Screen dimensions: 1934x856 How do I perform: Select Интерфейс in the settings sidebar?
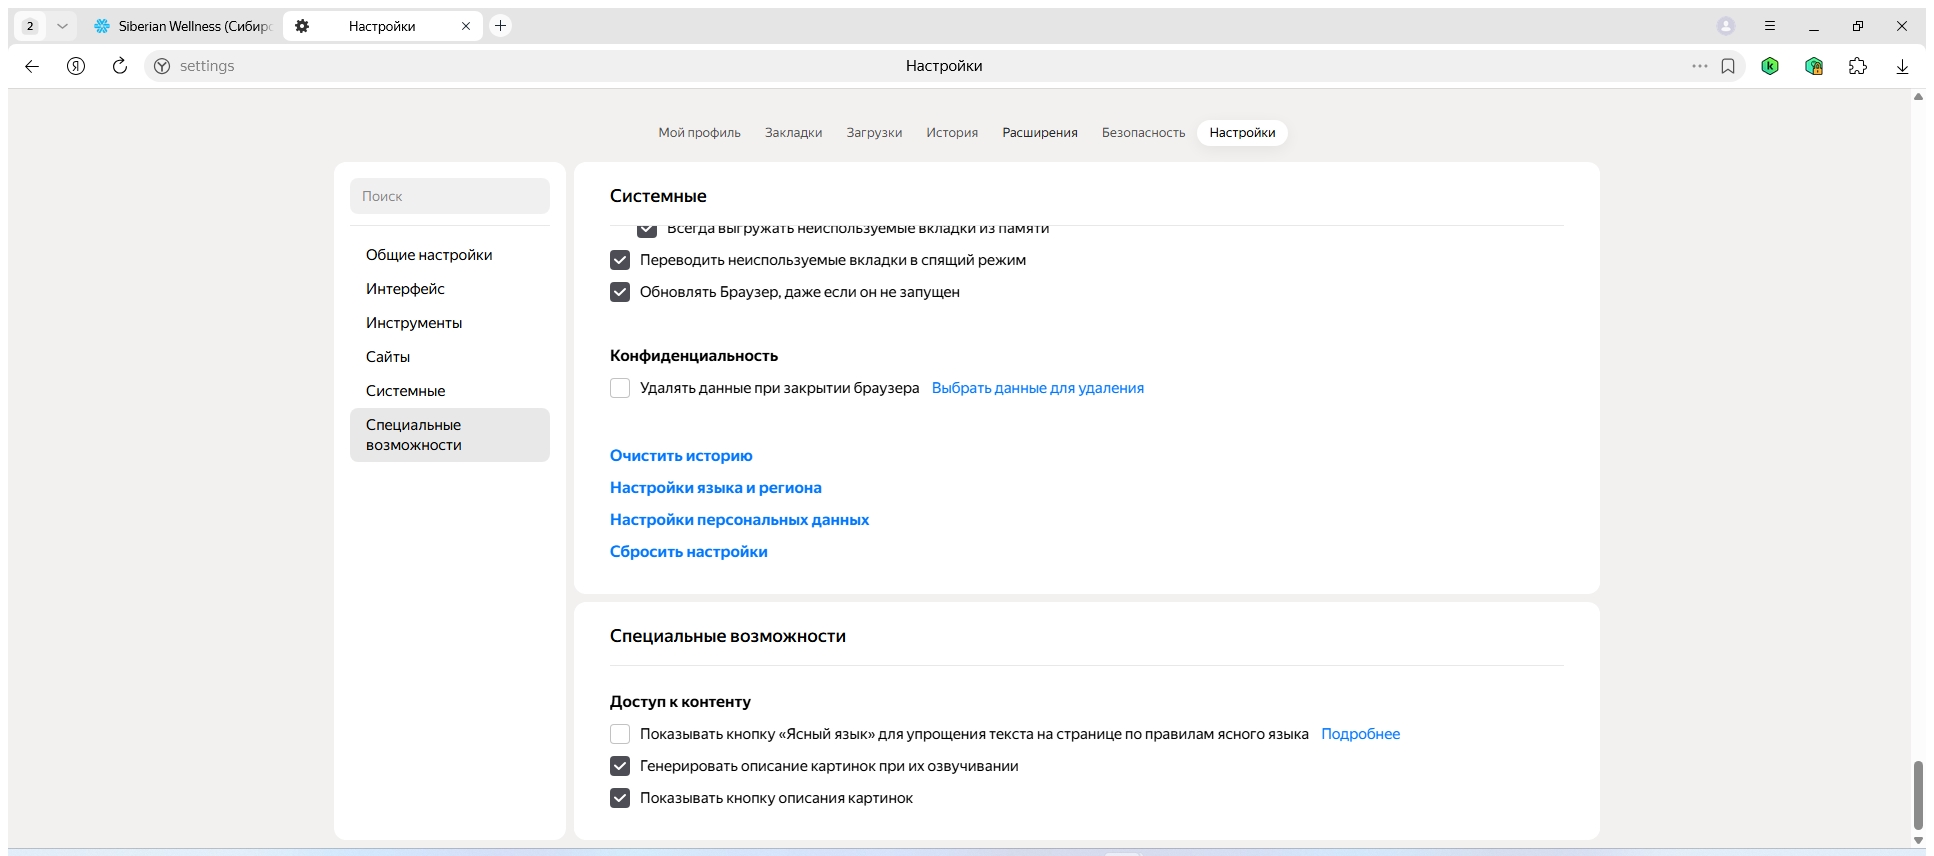(x=405, y=289)
